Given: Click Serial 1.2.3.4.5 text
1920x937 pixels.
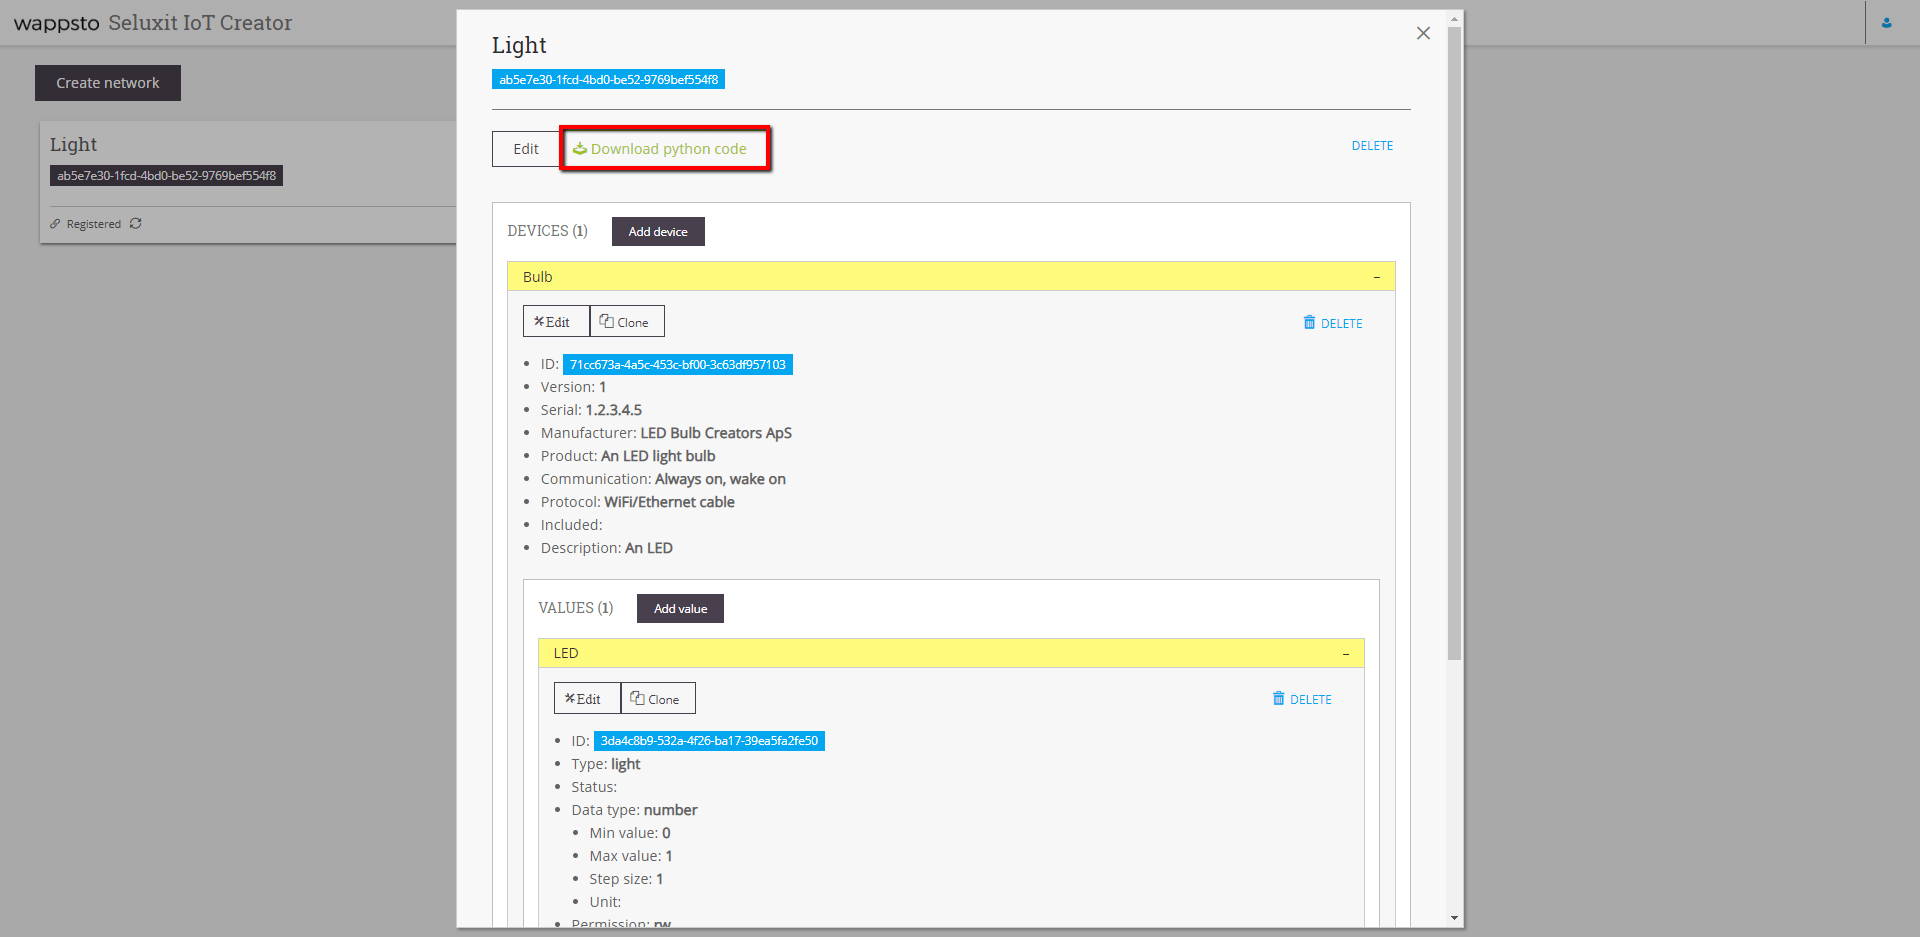Looking at the screenshot, I should 591,410.
